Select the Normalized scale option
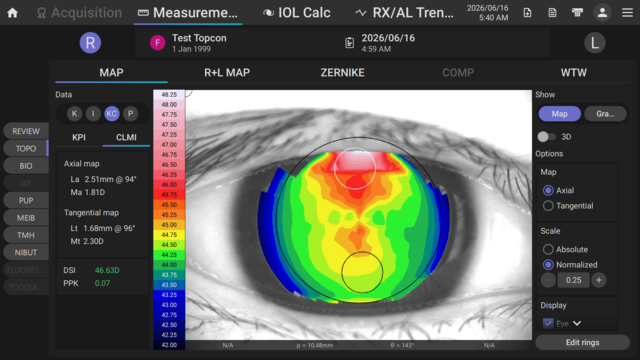This screenshot has width=640, height=360. (x=548, y=264)
